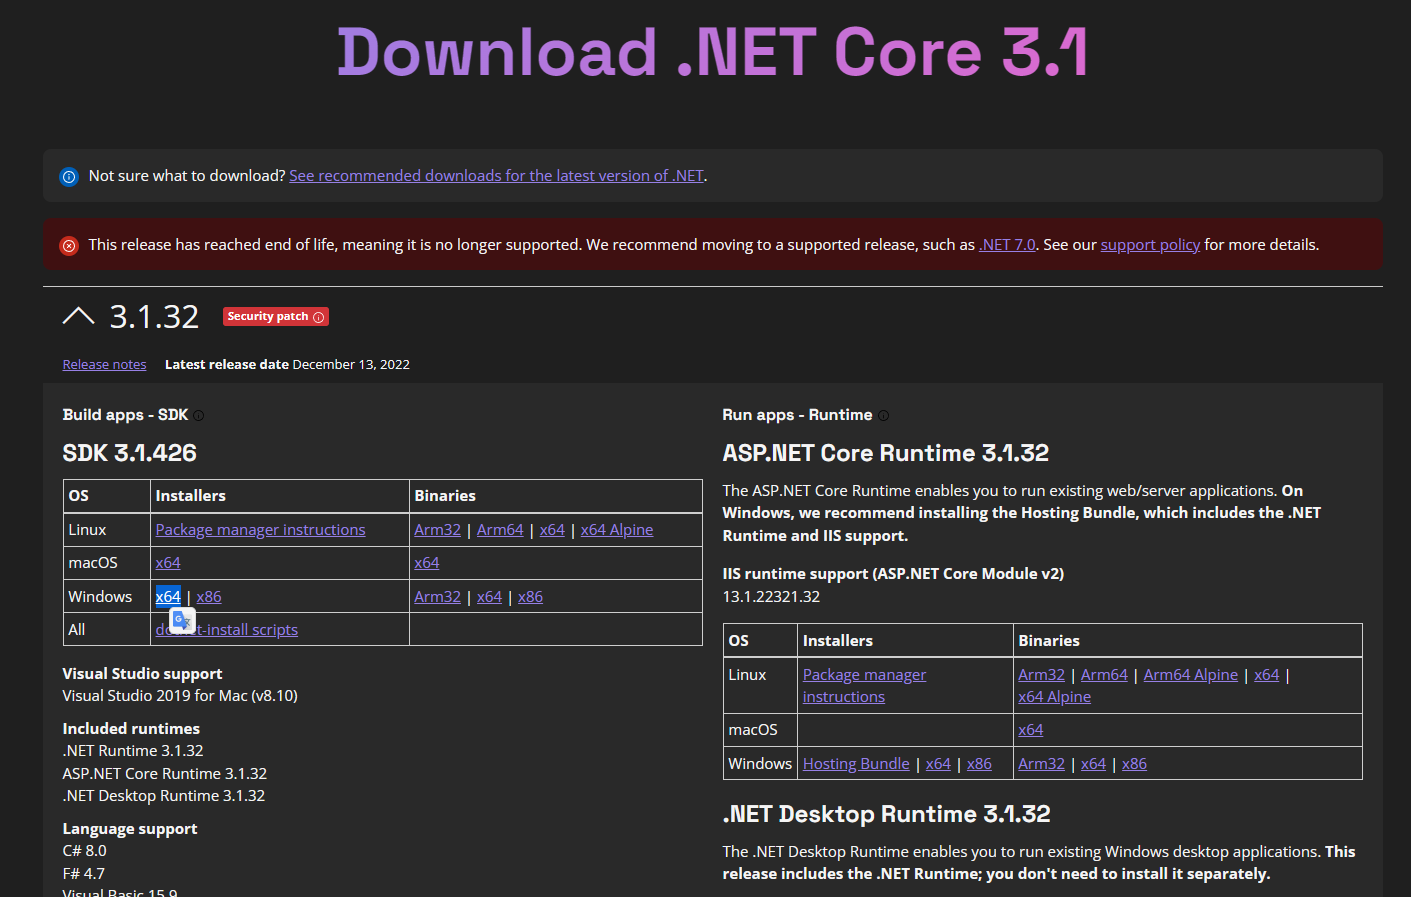Click the red end-of-life warning icon
Viewport: 1411px width, 897px height.
point(69,246)
